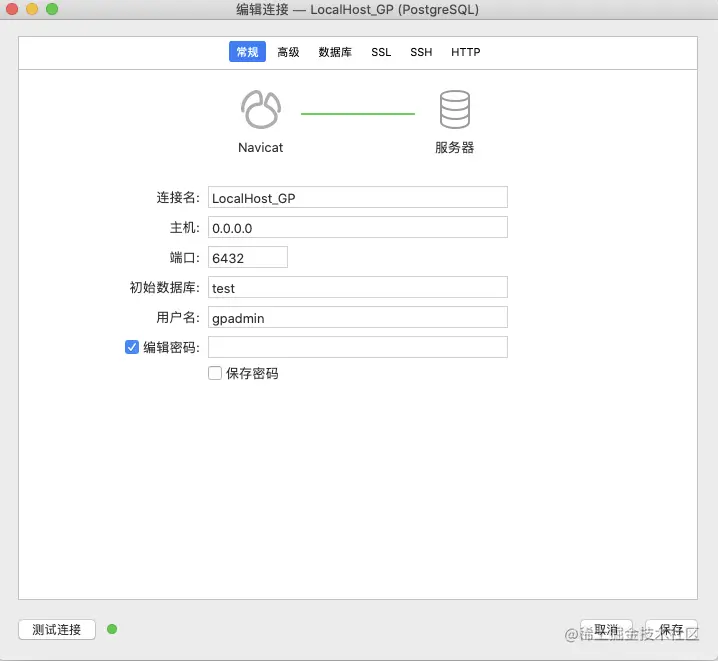The width and height of the screenshot is (718, 661).
Task: Click the green connection status indicator
Action: 112,629
